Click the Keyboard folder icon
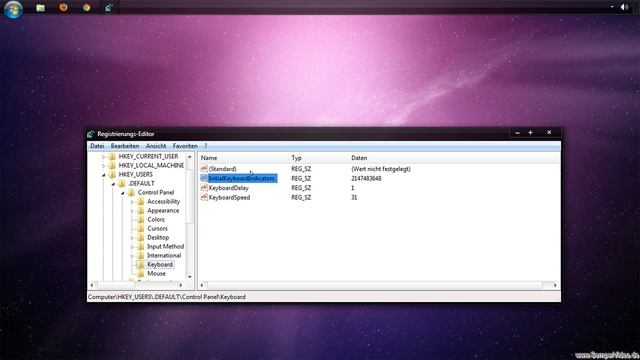The width and height of the screenshot is (640, 360). 141,264
